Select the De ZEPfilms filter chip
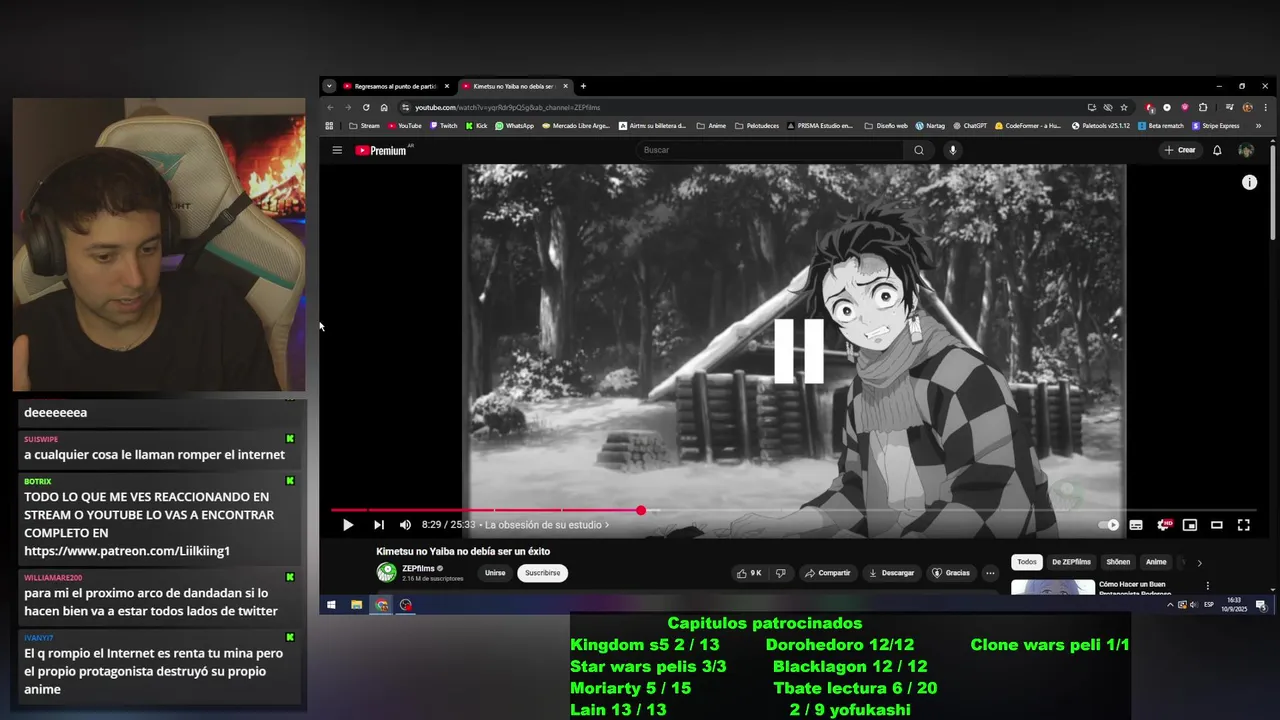 1071,562
